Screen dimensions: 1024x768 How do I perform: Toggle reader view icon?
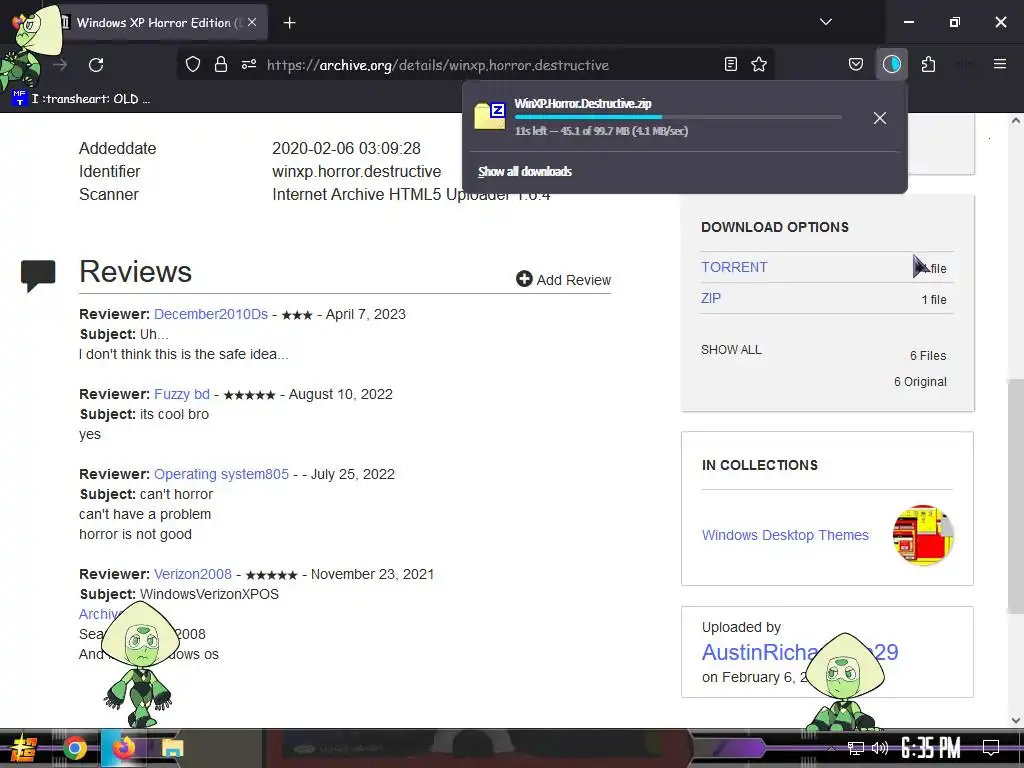click(731, 64)
